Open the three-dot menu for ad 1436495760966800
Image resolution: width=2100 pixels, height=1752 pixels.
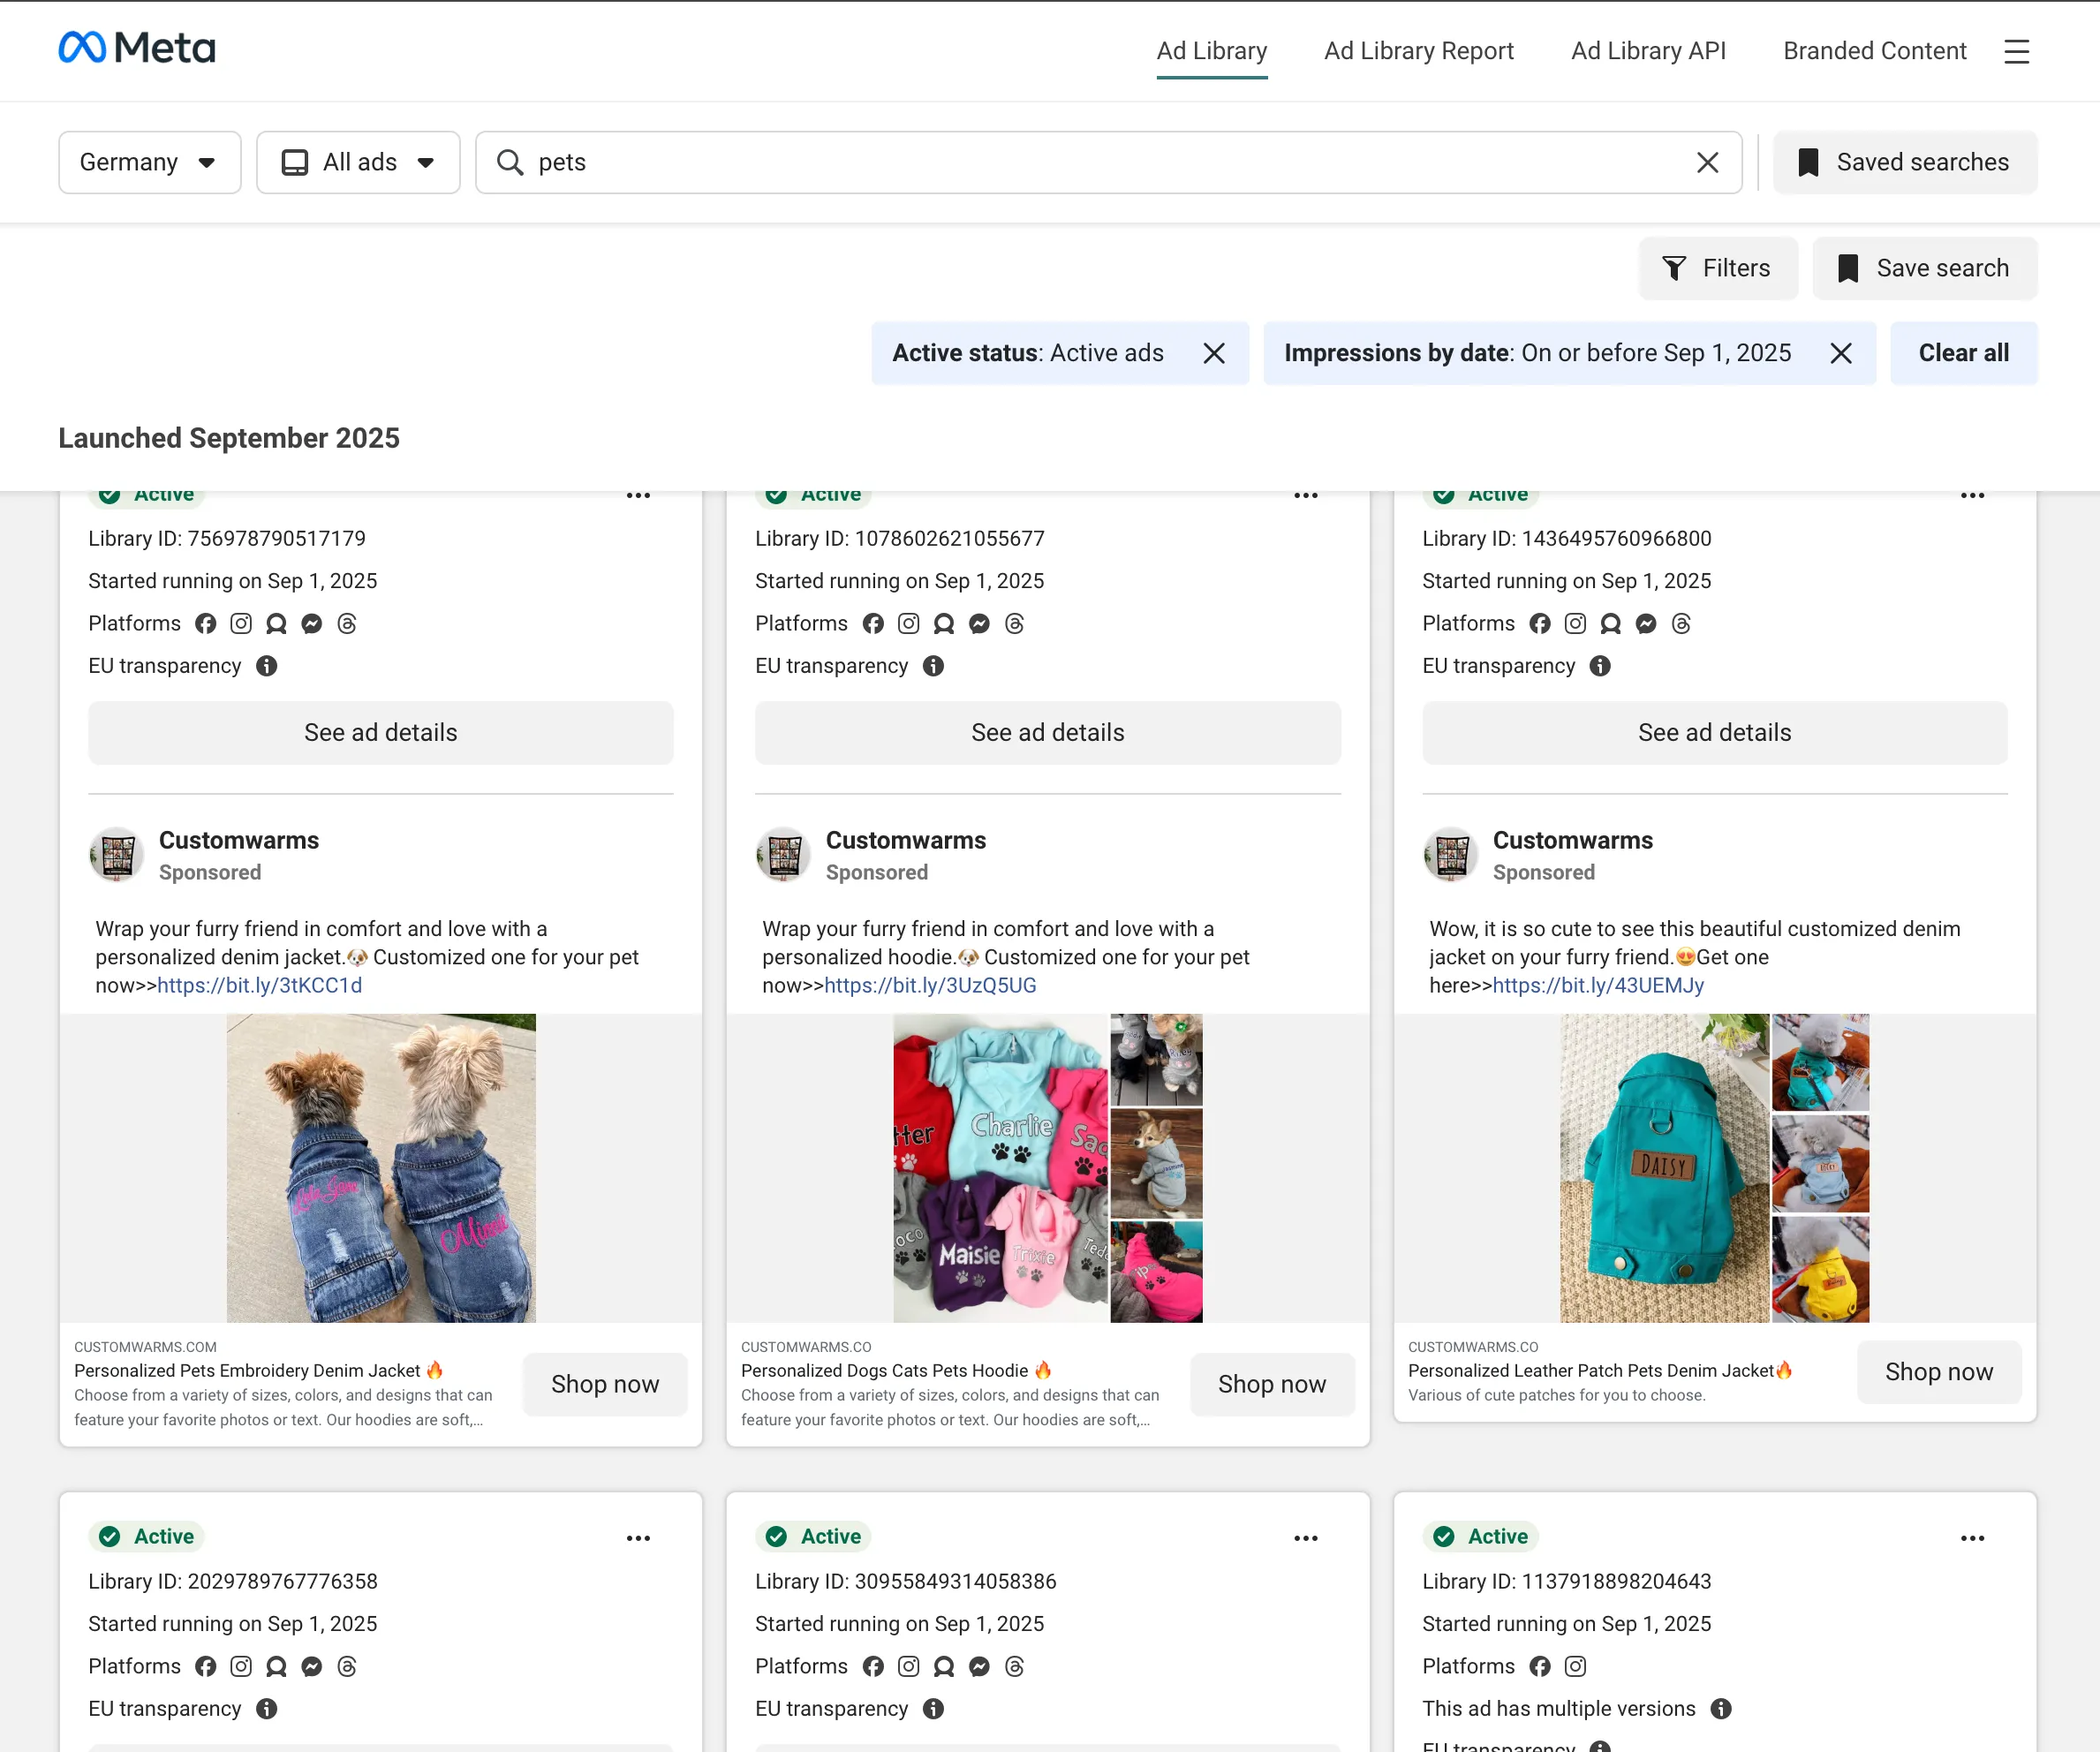1972,495
